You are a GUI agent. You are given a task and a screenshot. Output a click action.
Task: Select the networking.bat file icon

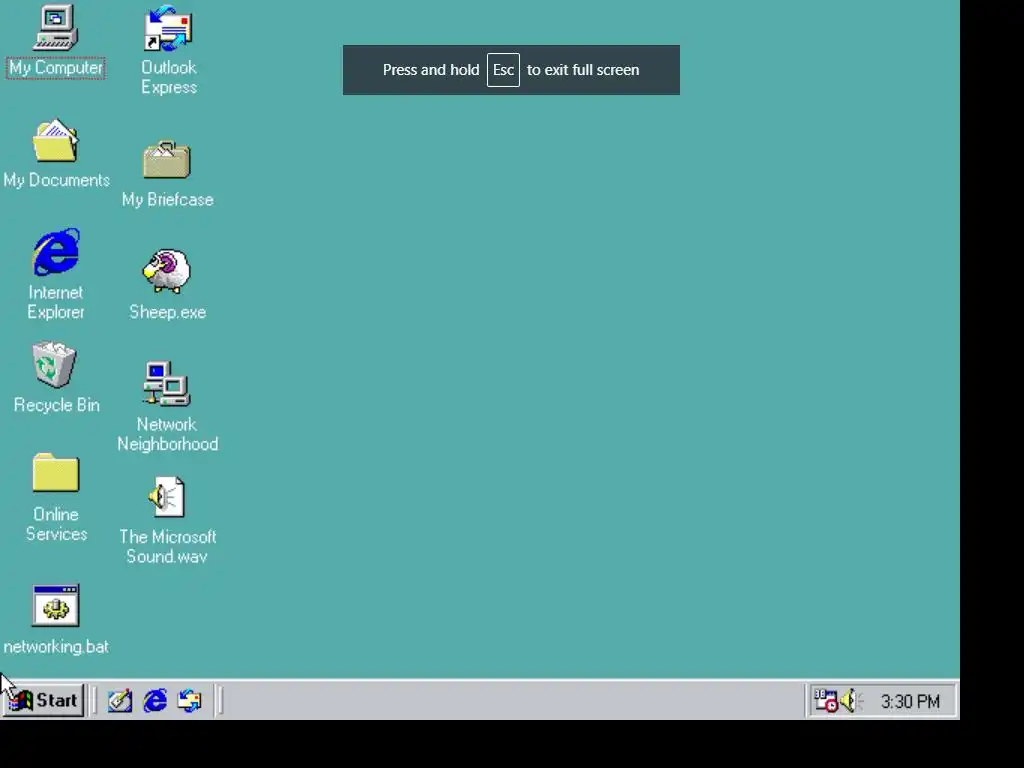tap(56, 605)
